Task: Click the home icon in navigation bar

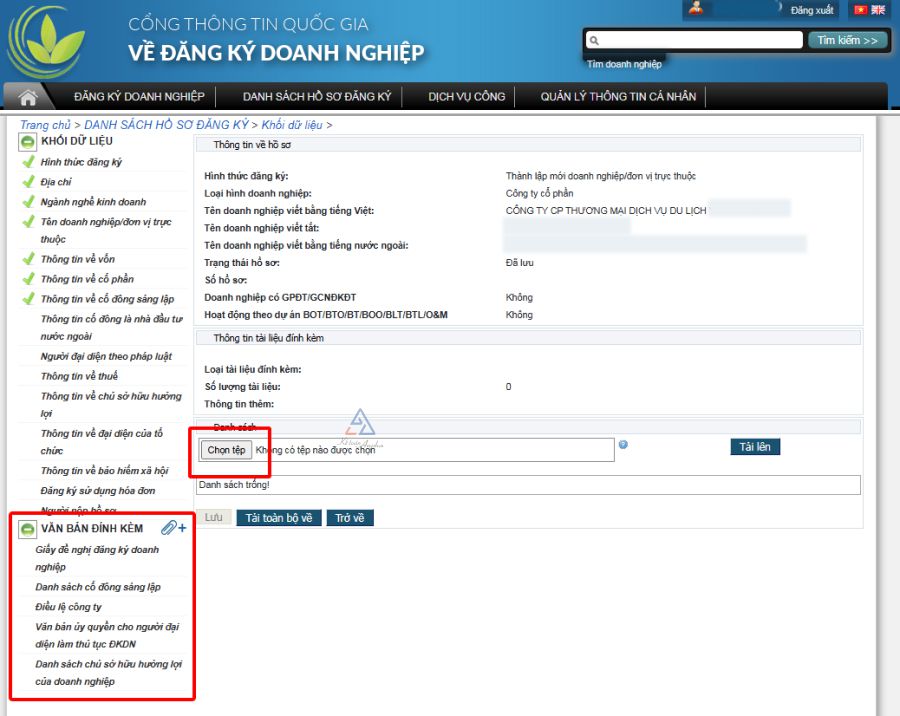Action: 29,97
